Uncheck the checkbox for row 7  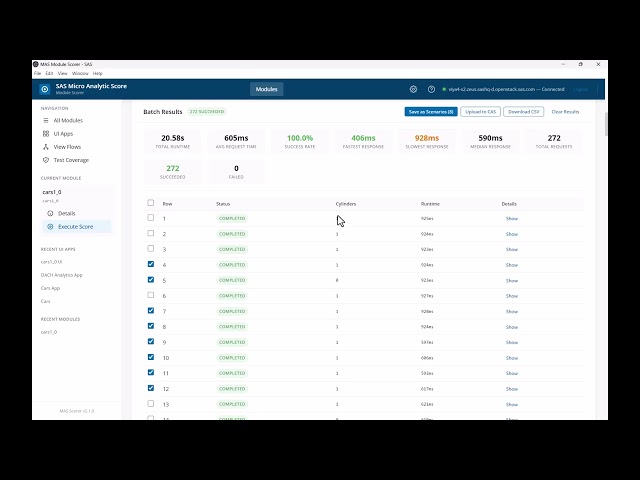151,311
